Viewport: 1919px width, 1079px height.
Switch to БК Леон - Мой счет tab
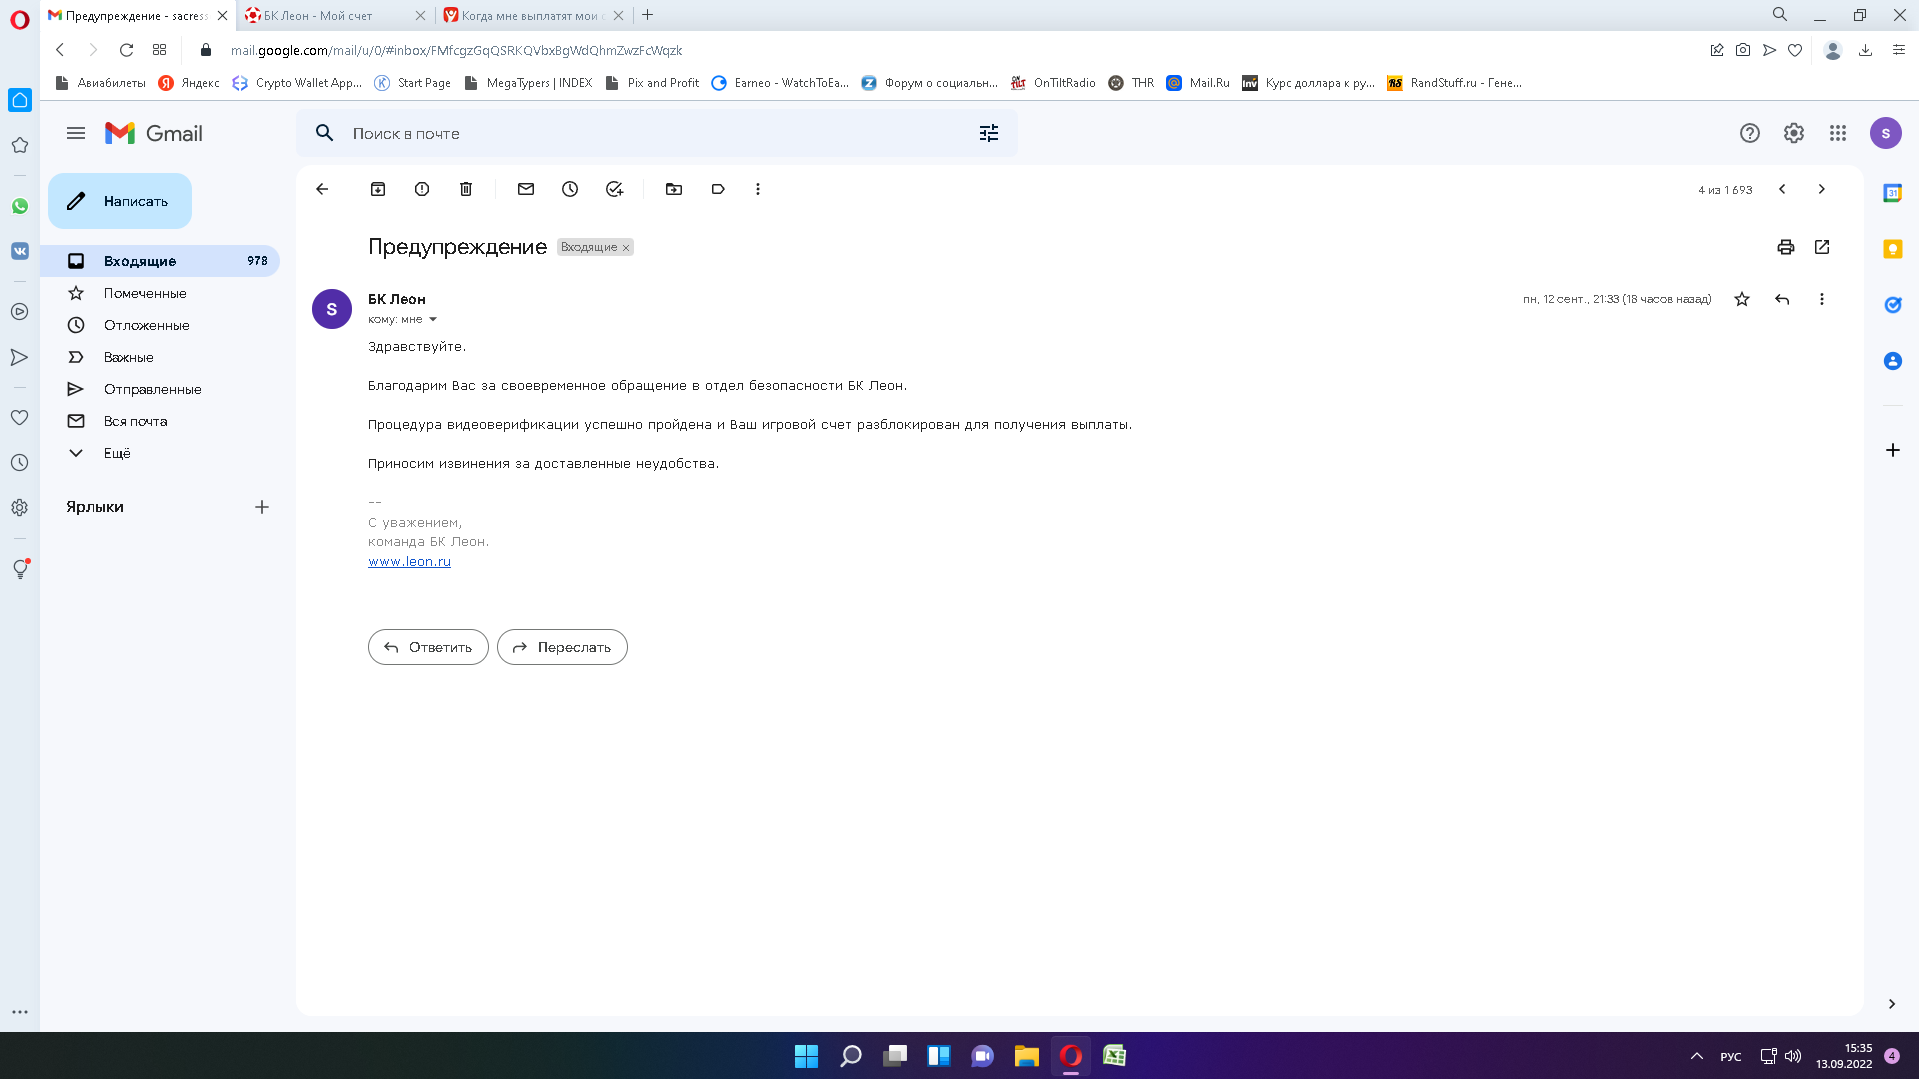coord(328,15)
